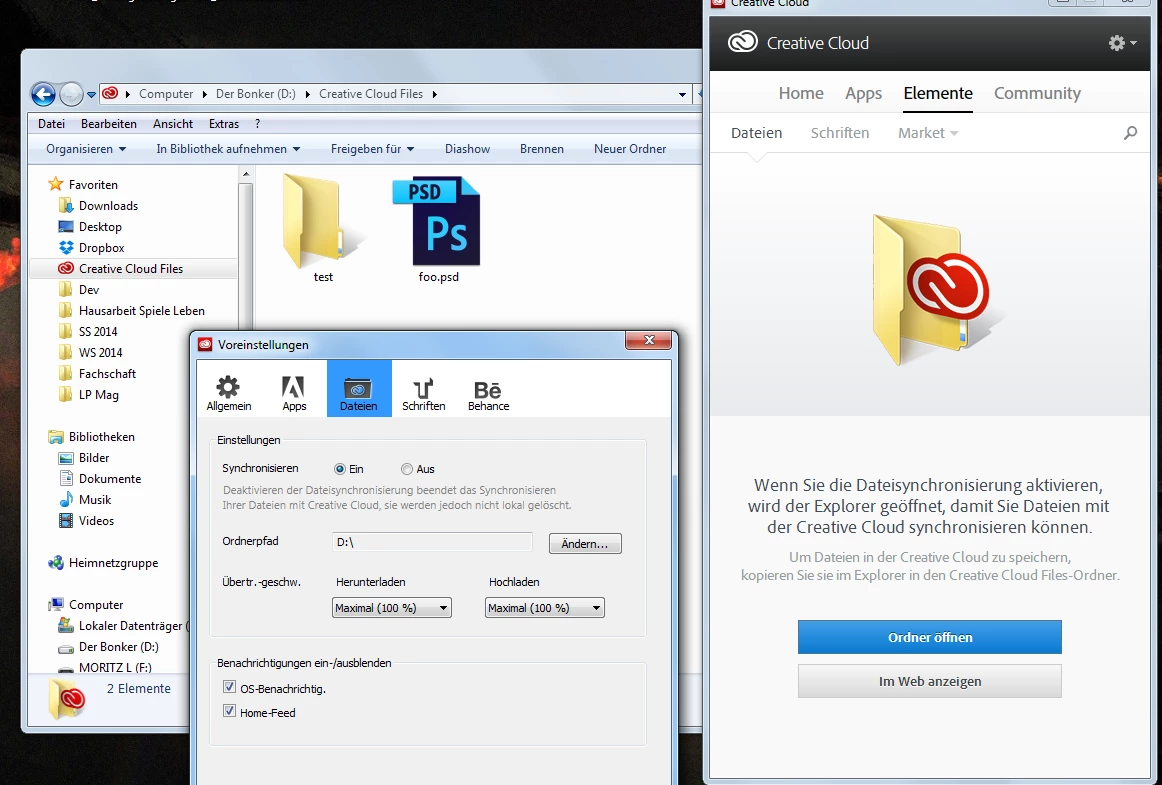
Task: Select the LP Mag favorite folder
Action: [x=99, y=394]
